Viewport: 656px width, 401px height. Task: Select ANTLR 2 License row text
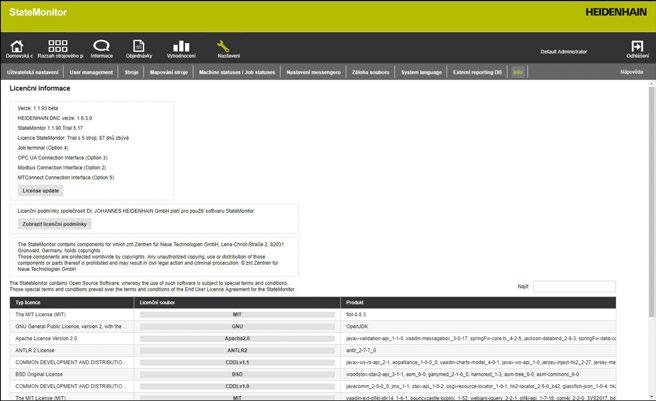click(x=35, y=350)
